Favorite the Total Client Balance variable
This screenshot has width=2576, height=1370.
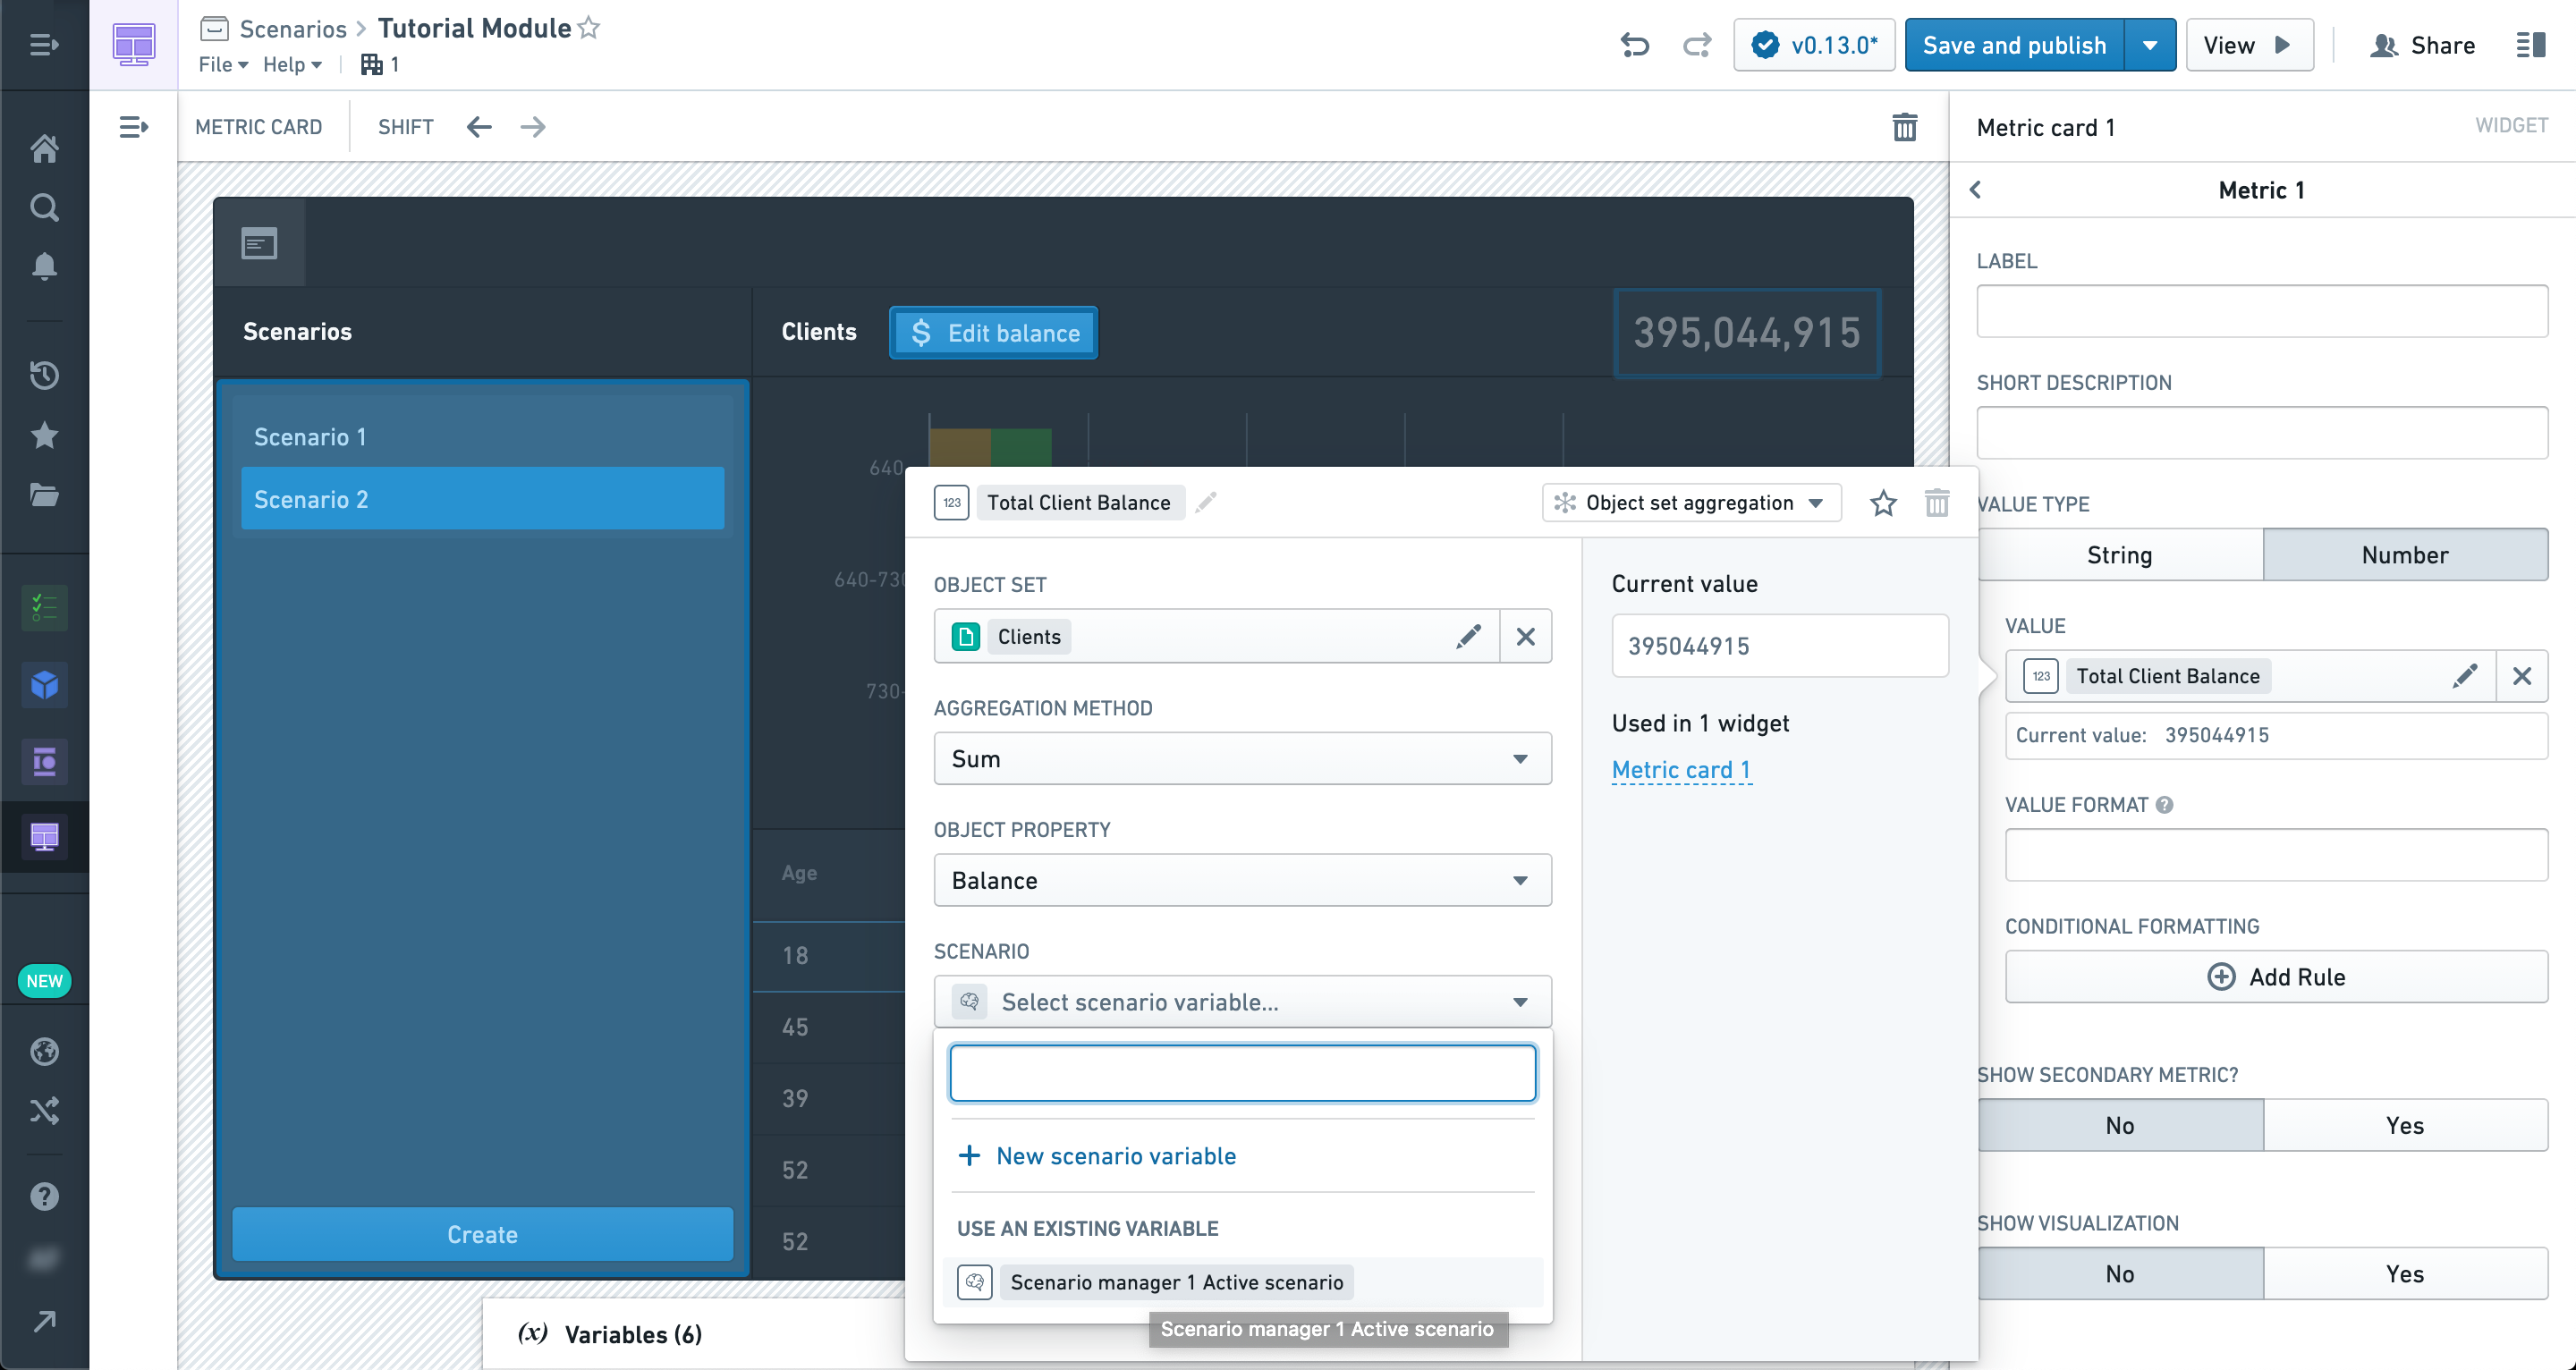[1883, 503]
